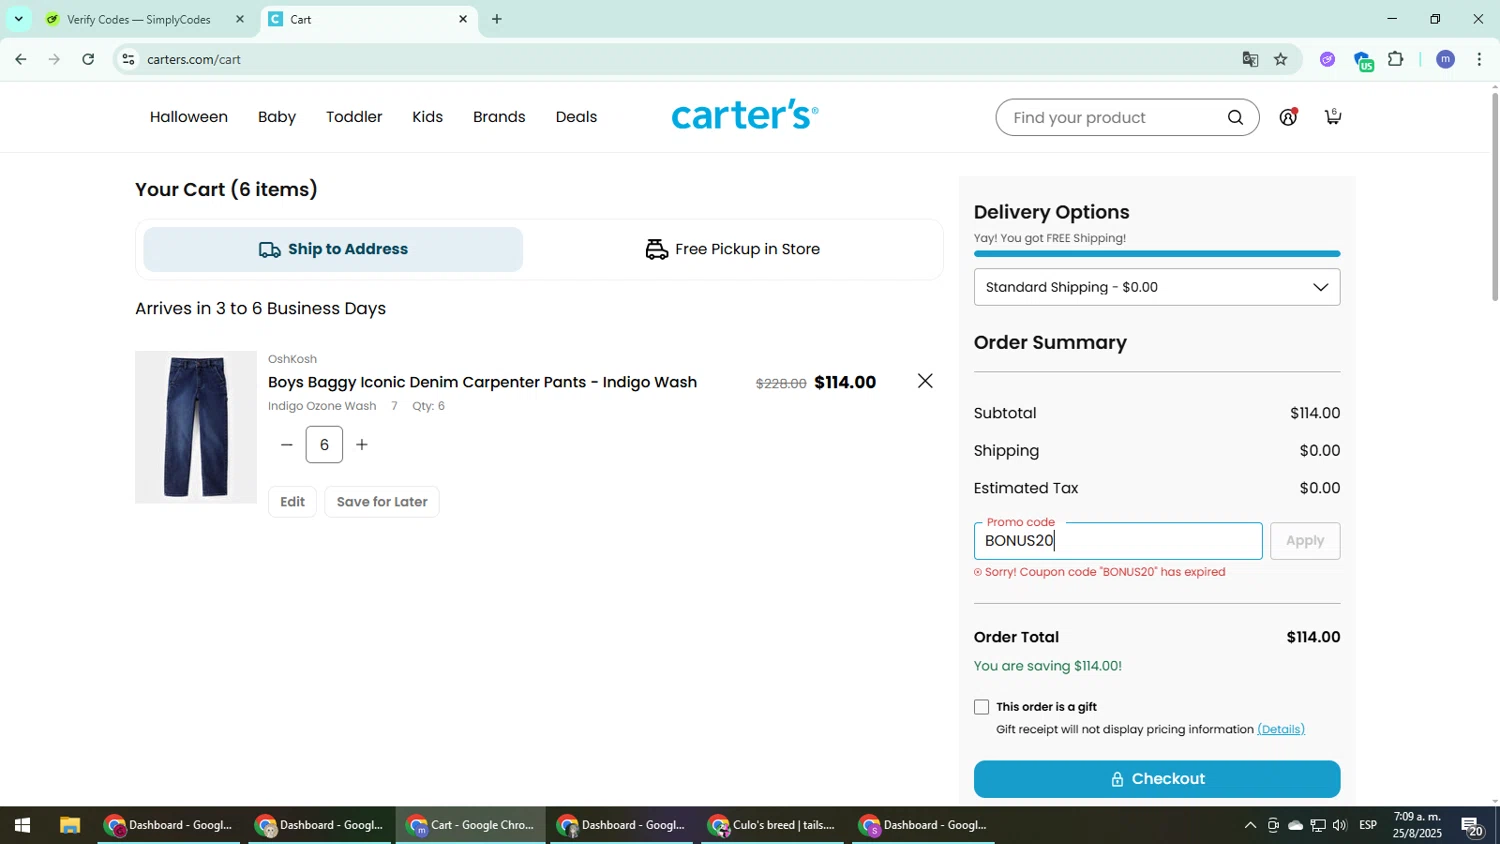
Task: Click the Promo code input field
Action: [1118, 541]
